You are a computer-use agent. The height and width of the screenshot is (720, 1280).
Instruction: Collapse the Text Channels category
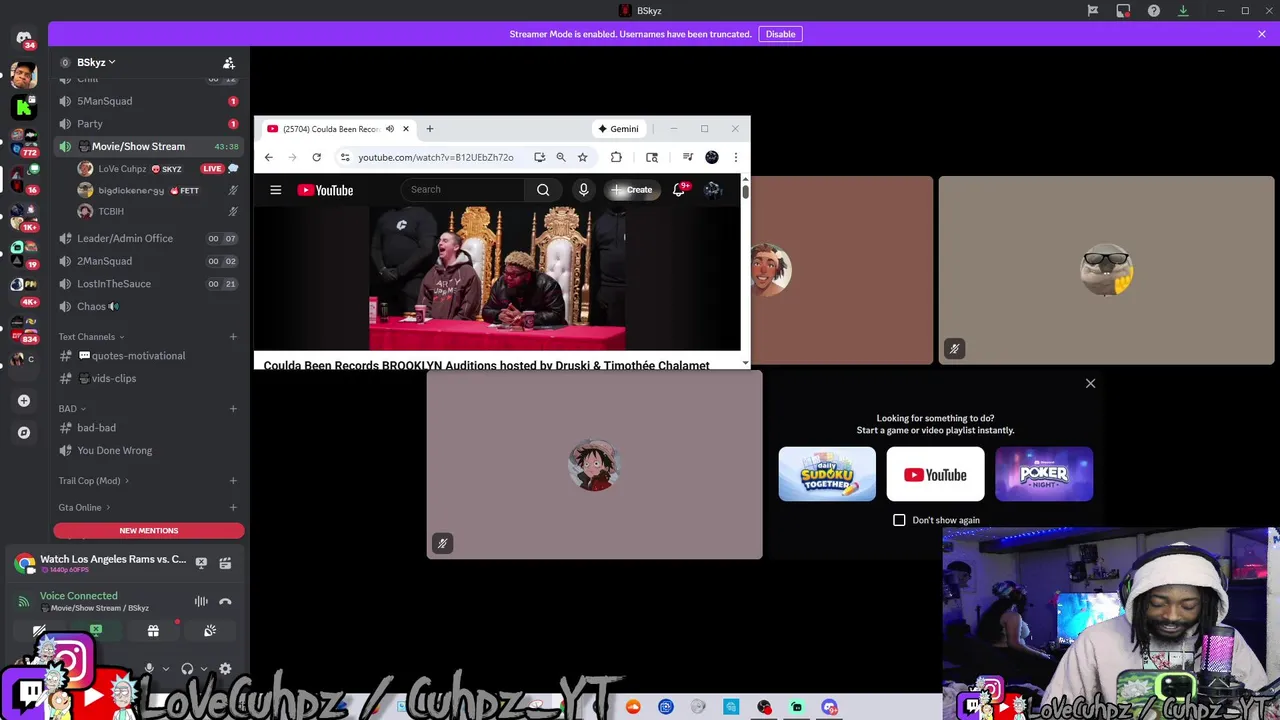click(x=92, y=337)
